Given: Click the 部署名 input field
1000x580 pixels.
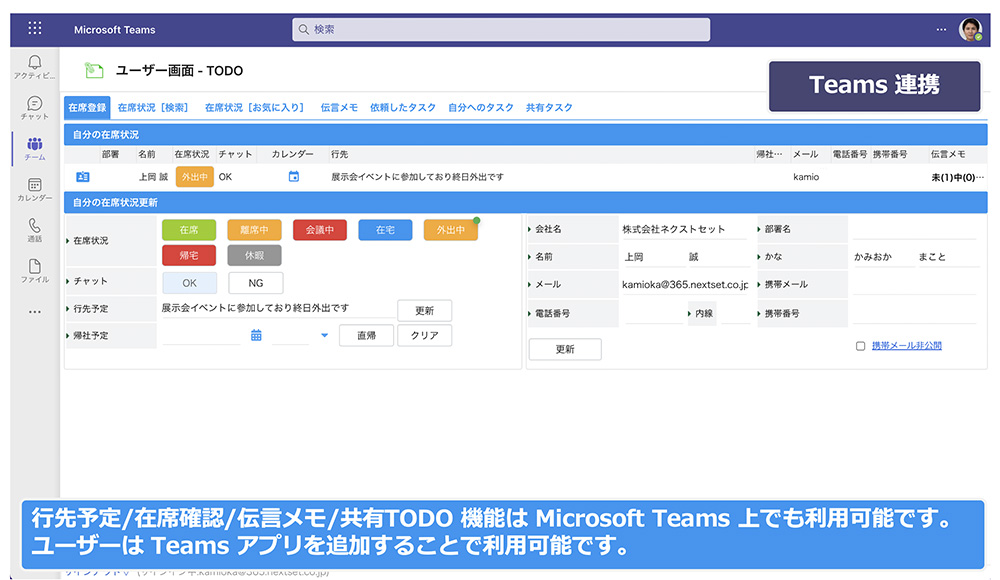Looking at the screenshot, I should click(915, 229).
